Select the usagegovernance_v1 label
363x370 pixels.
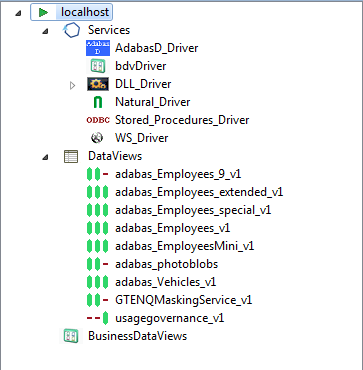(170, 318)
